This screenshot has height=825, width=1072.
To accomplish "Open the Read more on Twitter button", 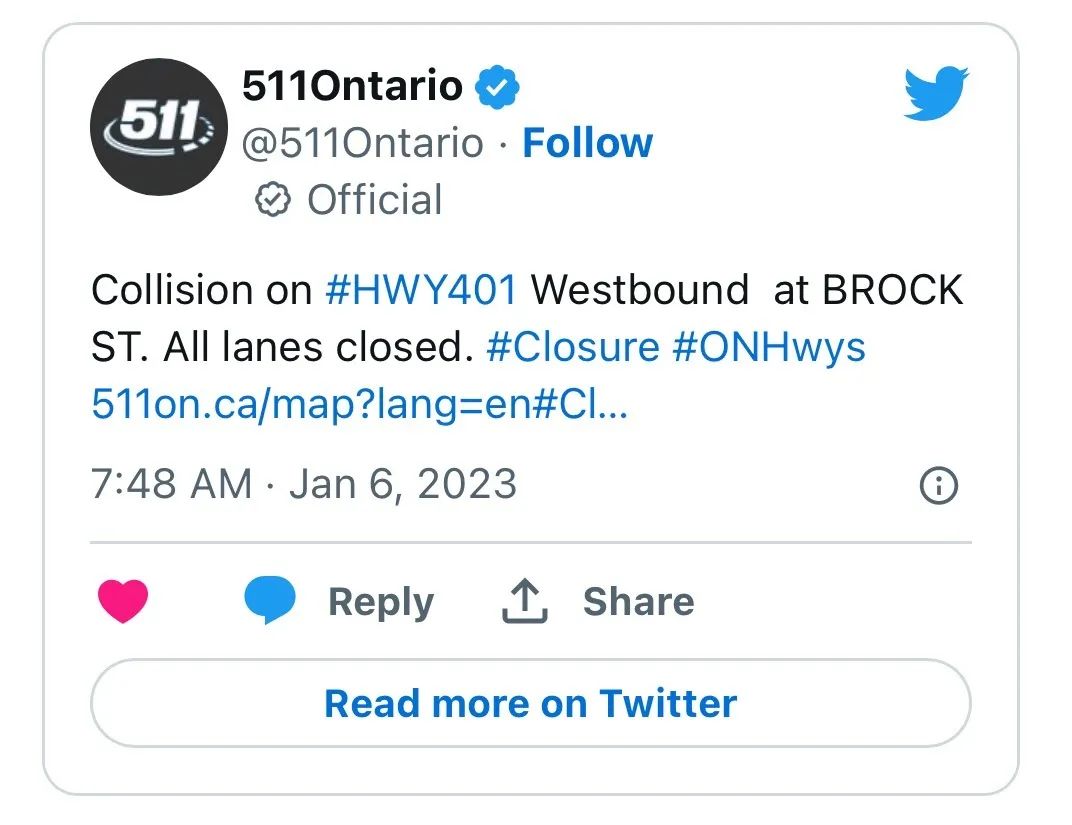I will tap(531, 703).
